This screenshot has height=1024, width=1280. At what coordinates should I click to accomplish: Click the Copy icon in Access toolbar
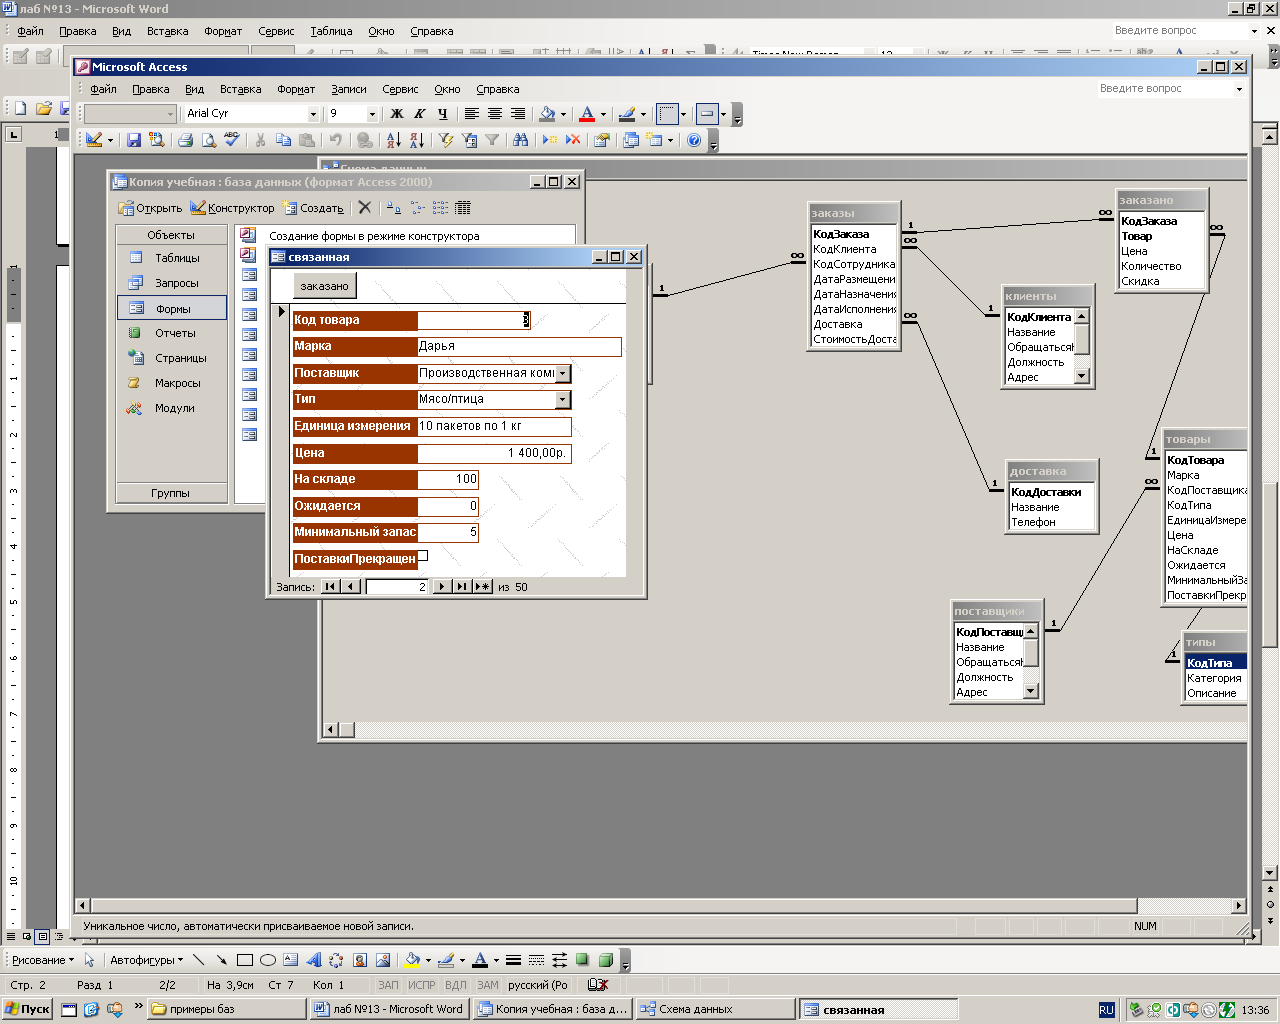[x=284, y=140]
